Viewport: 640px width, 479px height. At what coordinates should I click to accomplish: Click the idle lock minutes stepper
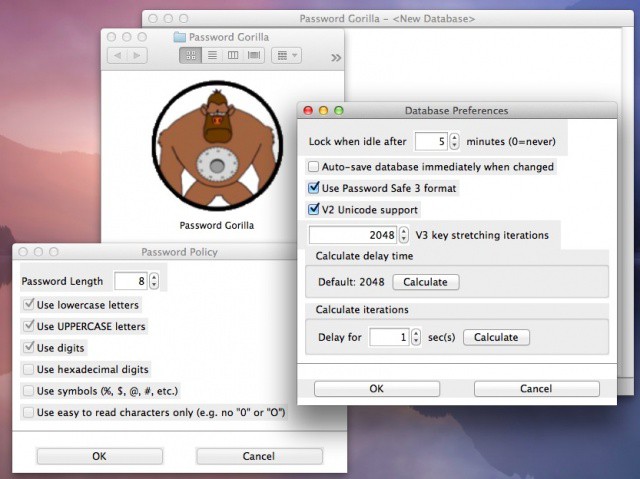pos(454,142)
